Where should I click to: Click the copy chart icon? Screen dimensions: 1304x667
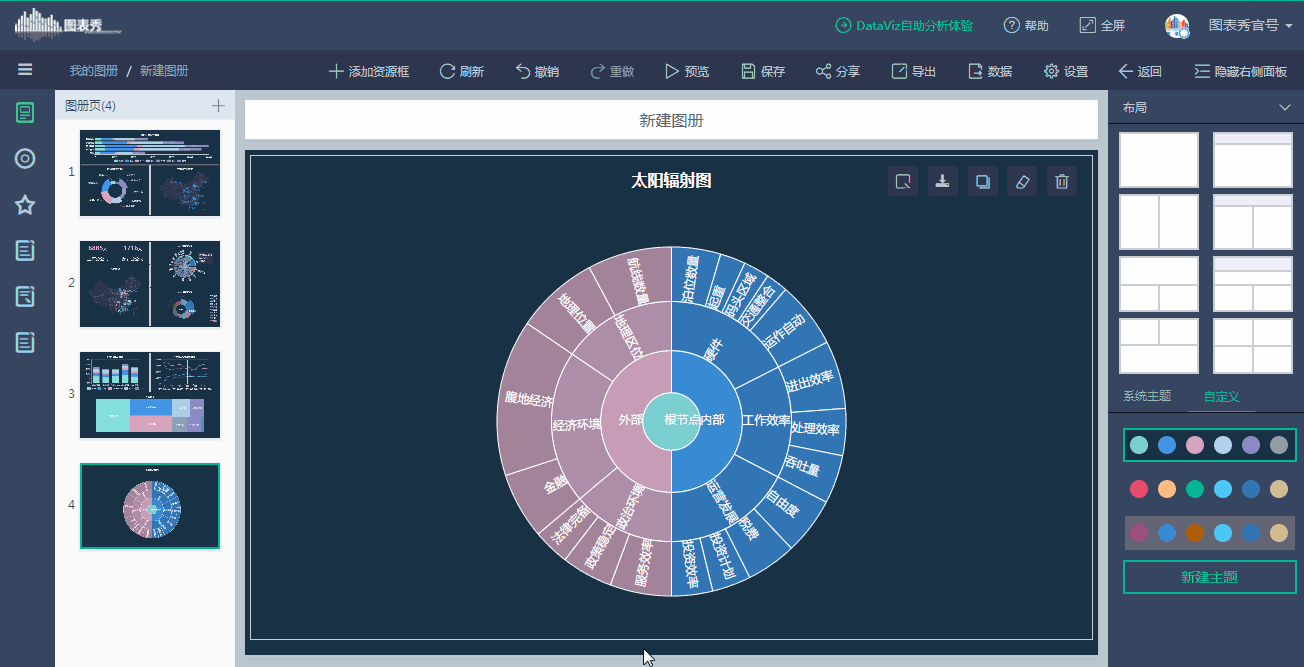click(x=982, y=181)
